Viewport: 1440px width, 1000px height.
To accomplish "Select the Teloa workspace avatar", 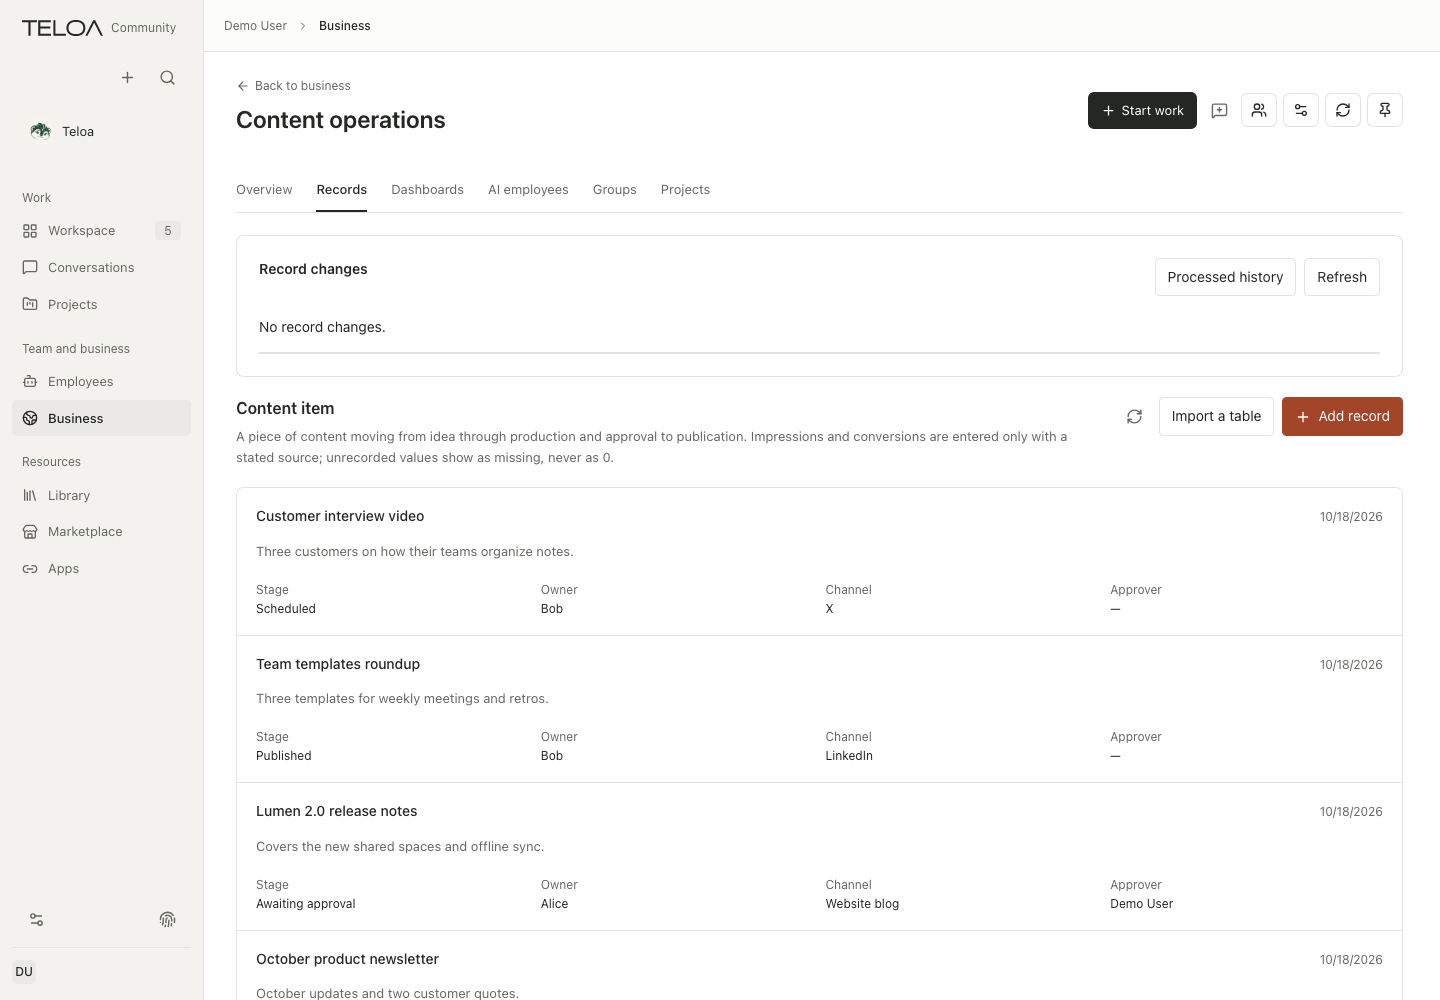I will [41, 131].
